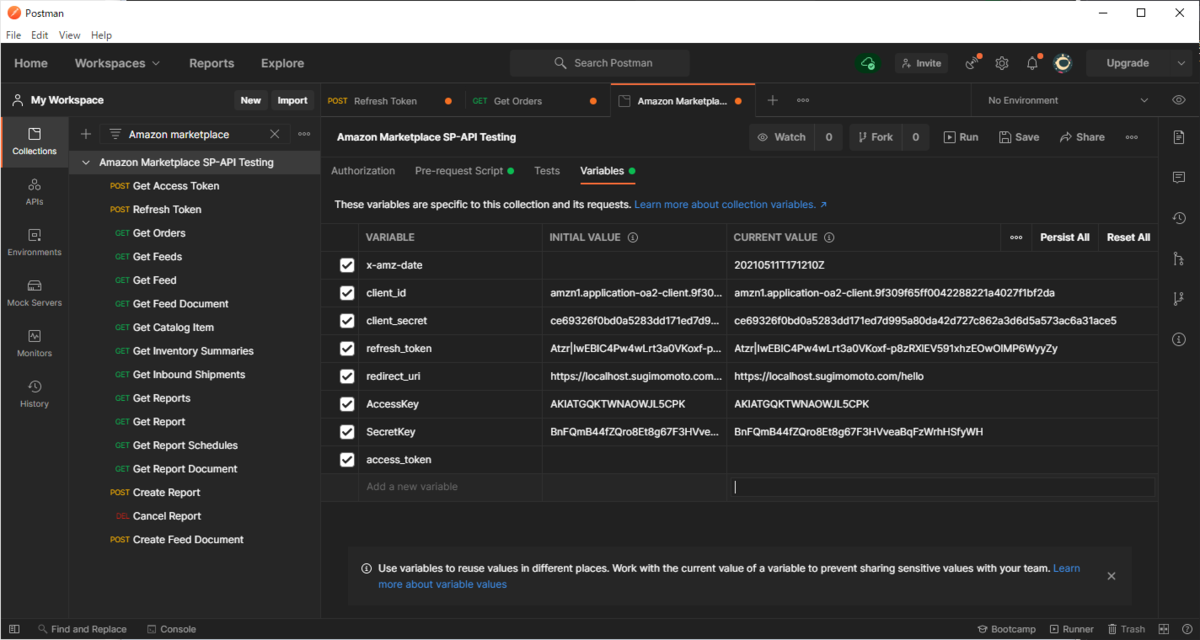Viewport: 1200px width, 640px height.
Task: Open the capture requests satellite icon
Action: coord(971,63)
